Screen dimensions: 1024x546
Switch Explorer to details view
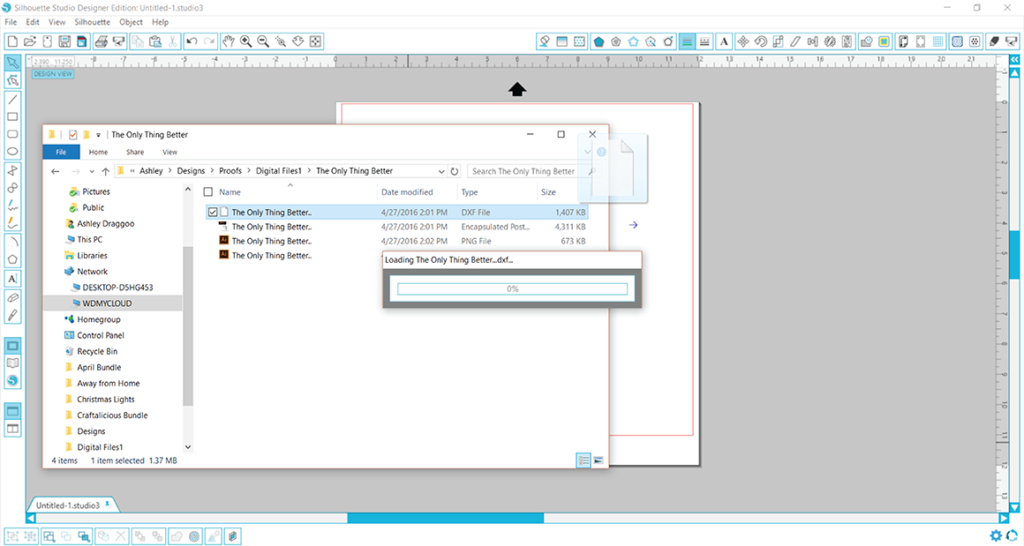pyautogui.click(x=584, y=460)
